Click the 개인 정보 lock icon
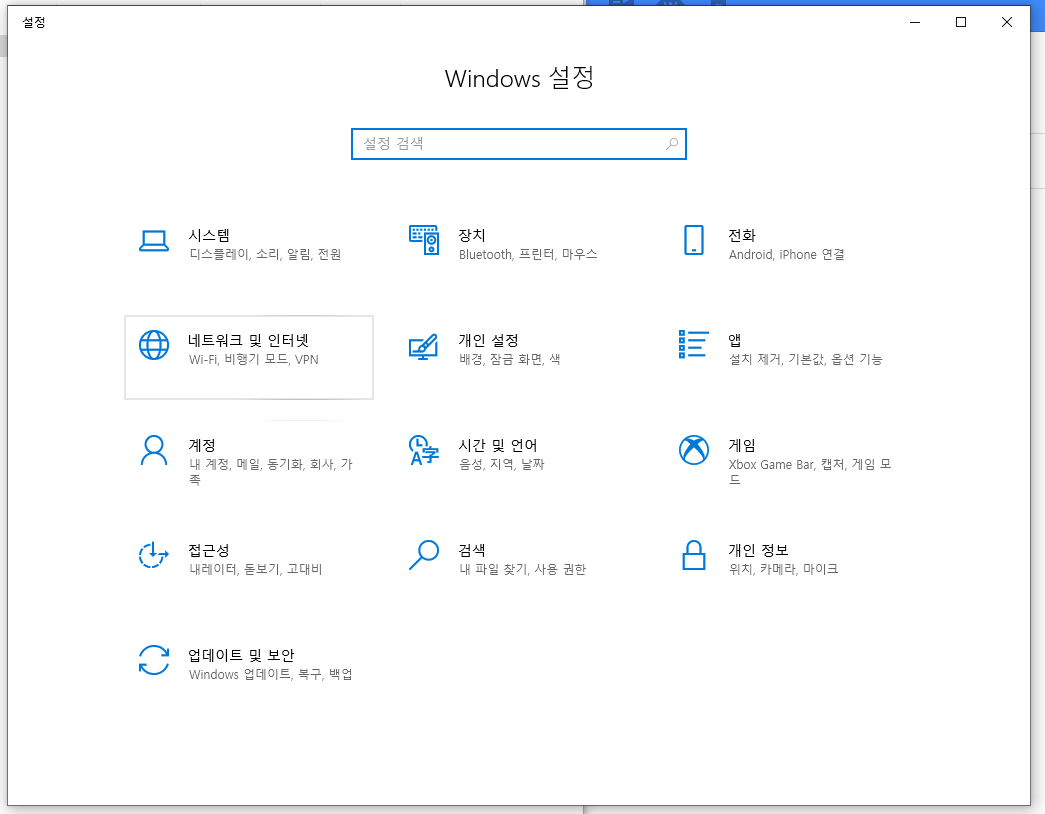The width and height of the screenshot is (1045, 814). click(x=694, y=555)
